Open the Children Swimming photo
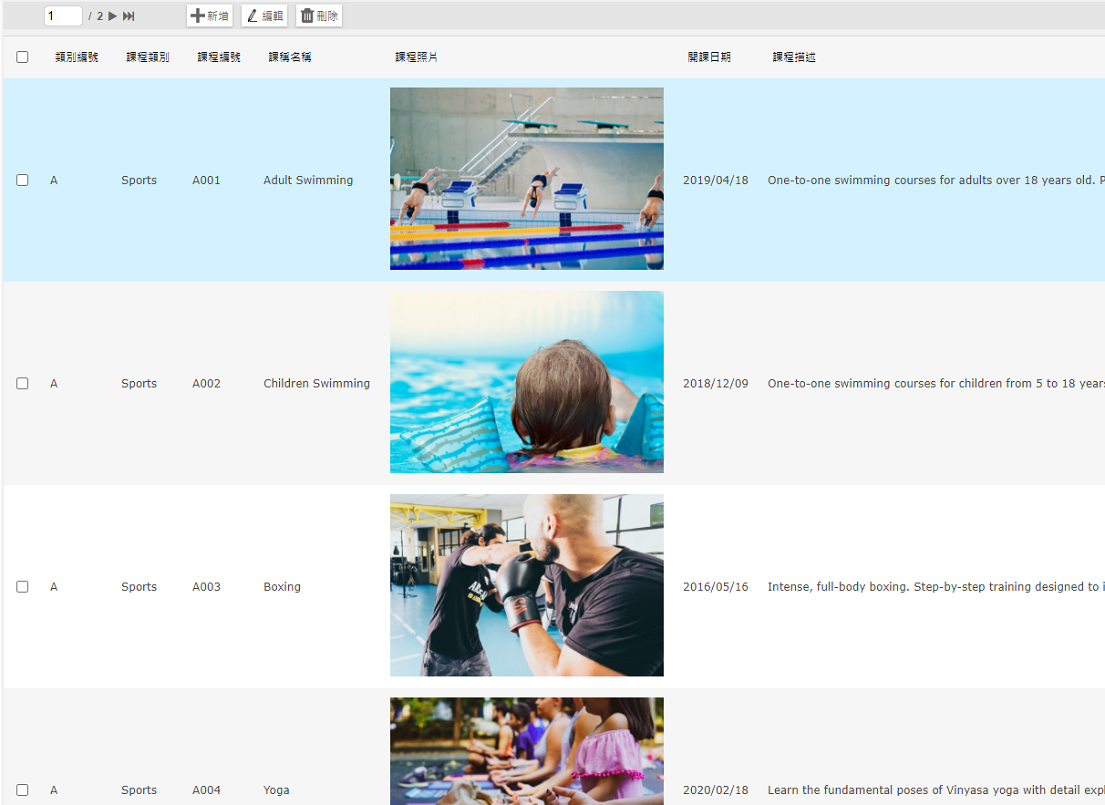 pyautogui.click(x=526, y=382)
